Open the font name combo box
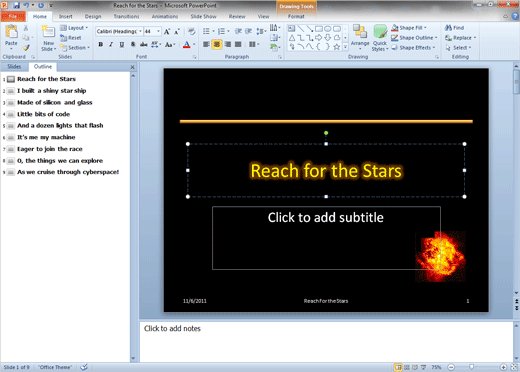This screenshot has height=372, width=520. pos(119,31)
